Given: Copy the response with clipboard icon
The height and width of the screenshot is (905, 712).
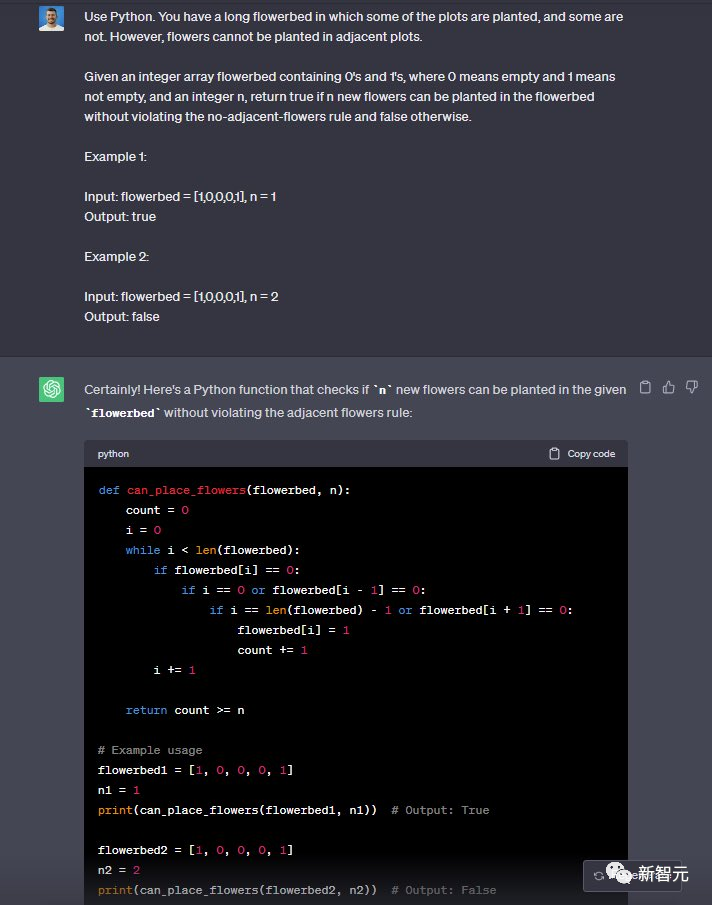Looking at the screenshot, I should coord(645,387).
